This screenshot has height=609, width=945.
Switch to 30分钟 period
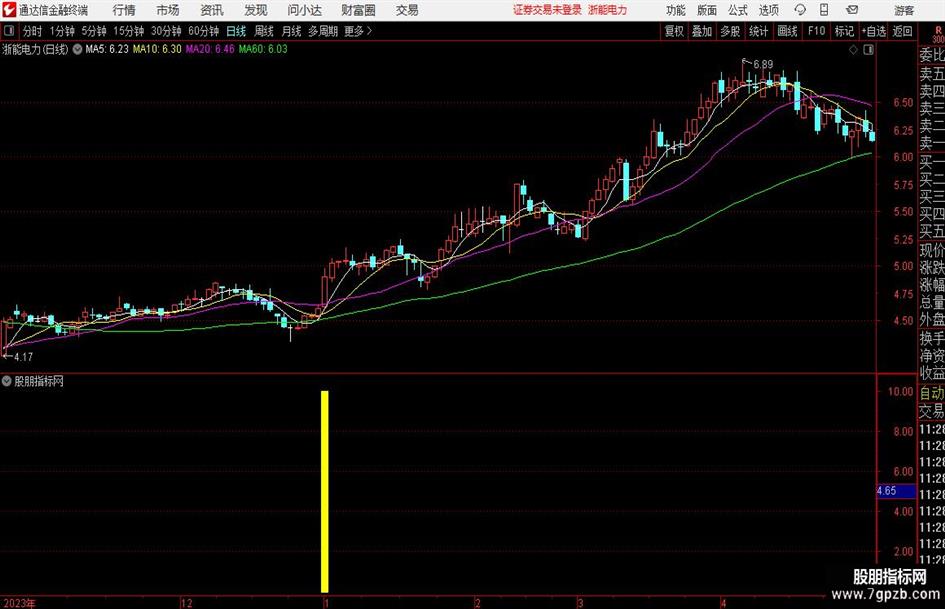[166, 31]
